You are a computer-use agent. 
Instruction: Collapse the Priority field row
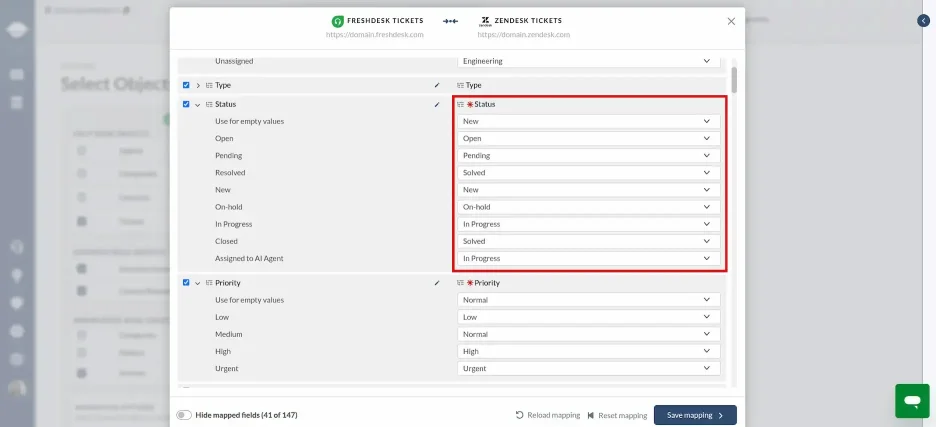coord(198,282)
